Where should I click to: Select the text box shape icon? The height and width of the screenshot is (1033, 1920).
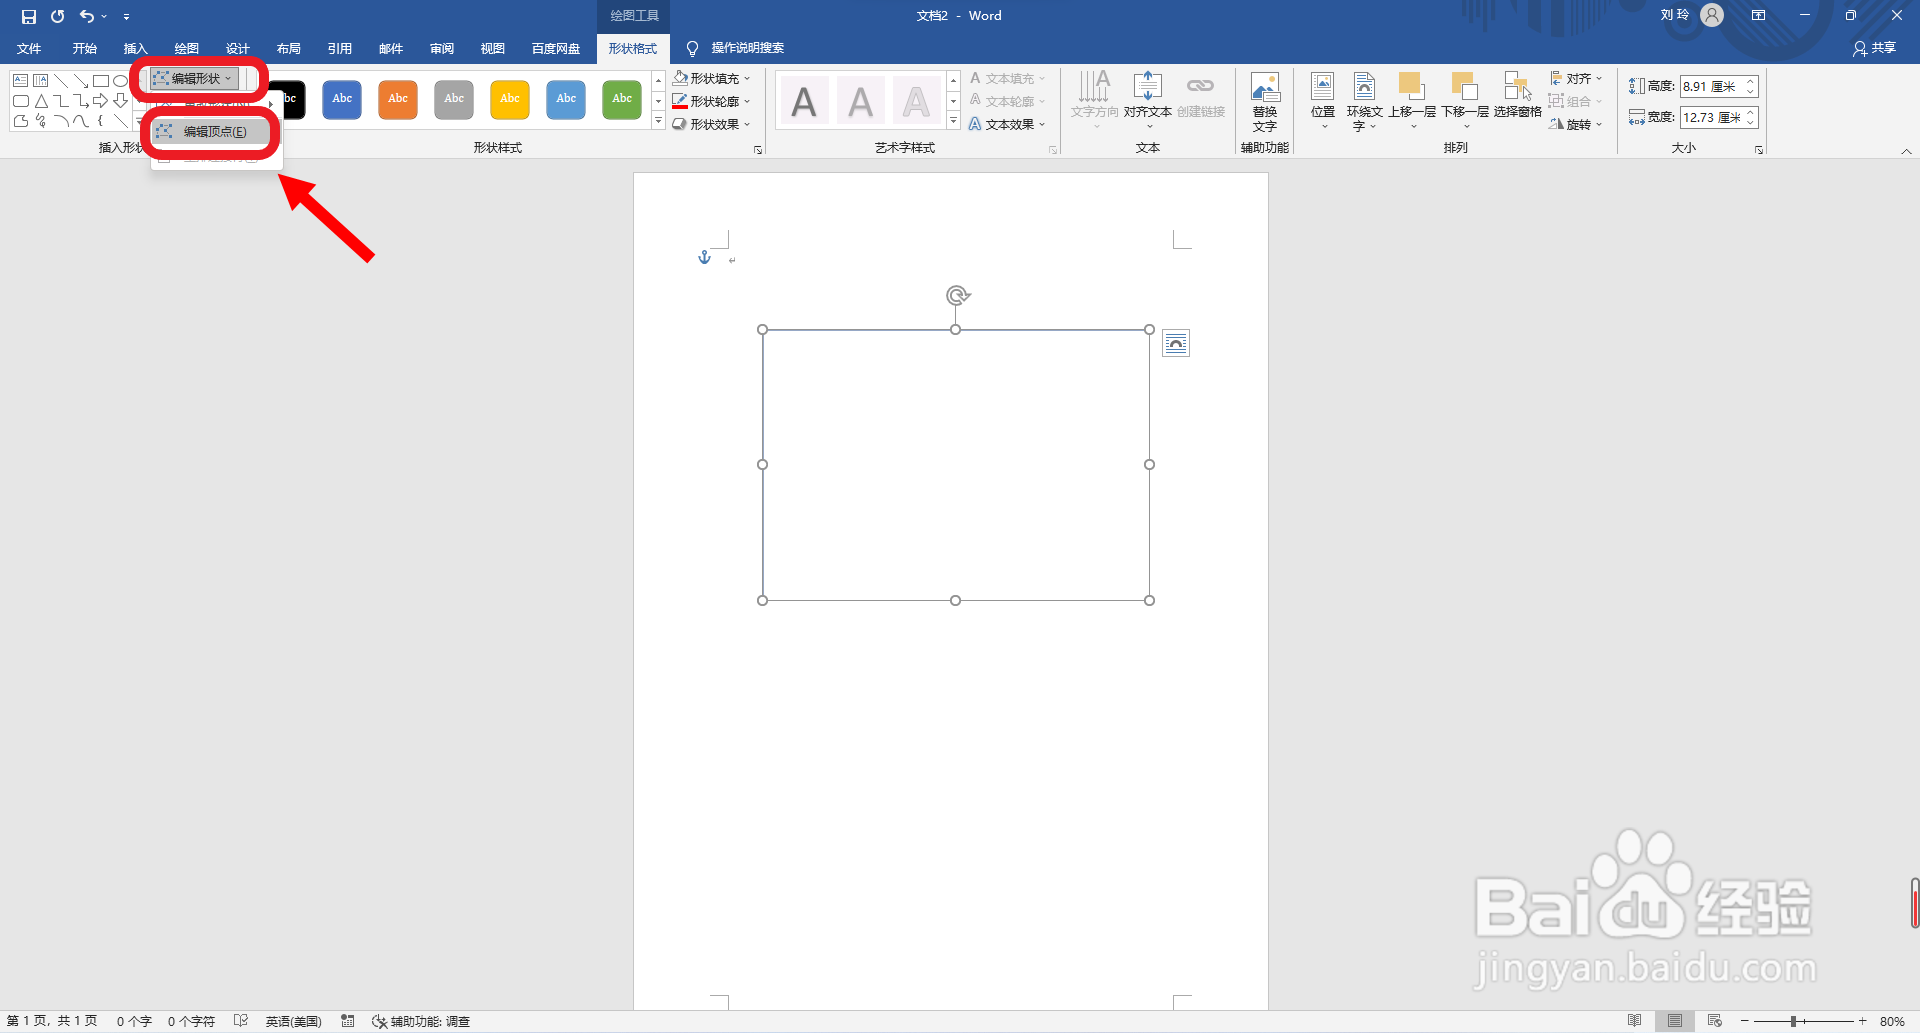point(20,80)
